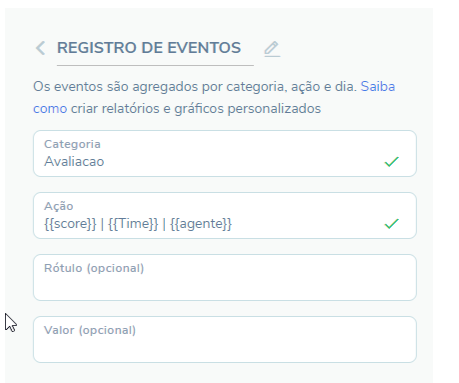Click the green checkmark in Ação field
Viewport: 459px width, 383px height.
pos(391,224)
